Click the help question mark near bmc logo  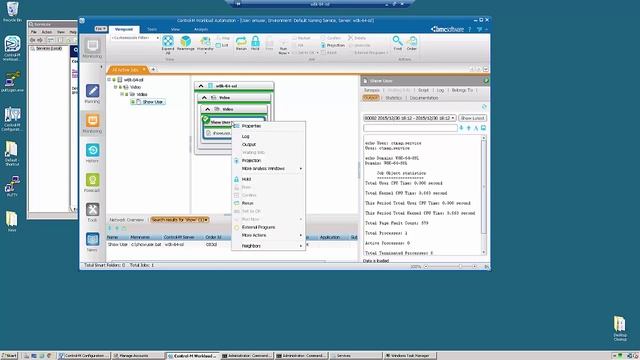pos(470,29)
